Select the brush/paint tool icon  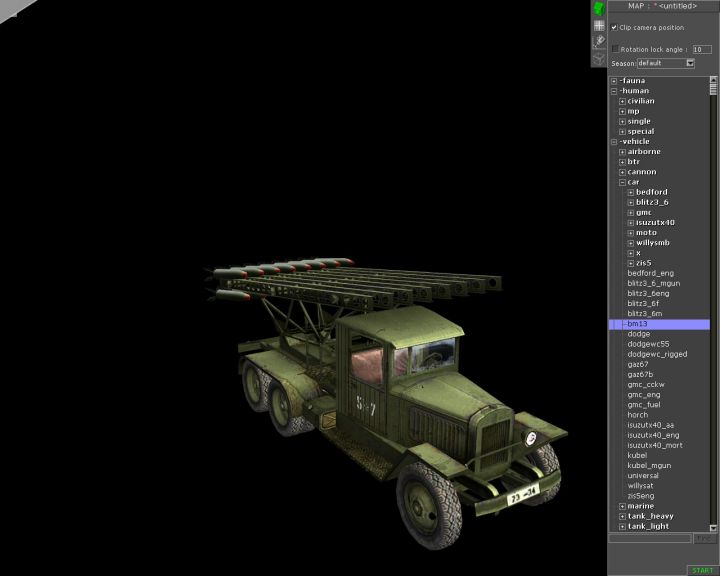[599, 41]
